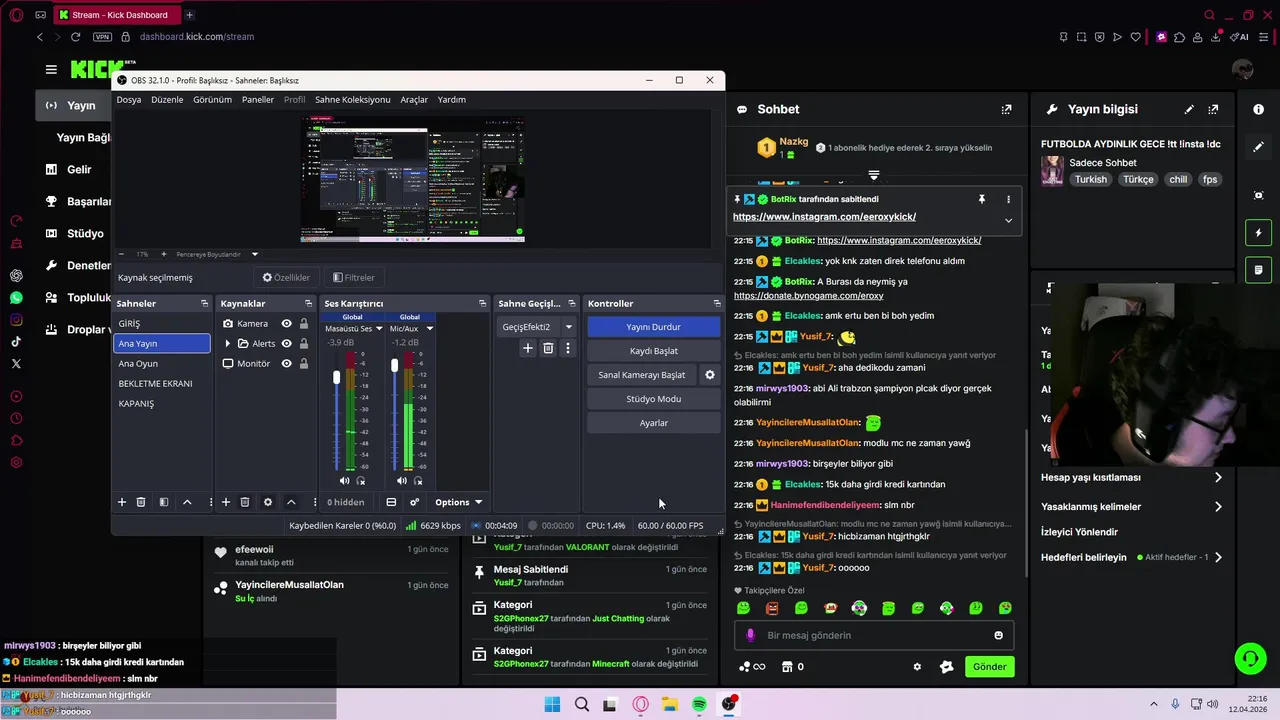
Task: Click Kaydı Başlat to start recording
Action: coord(654,351)
